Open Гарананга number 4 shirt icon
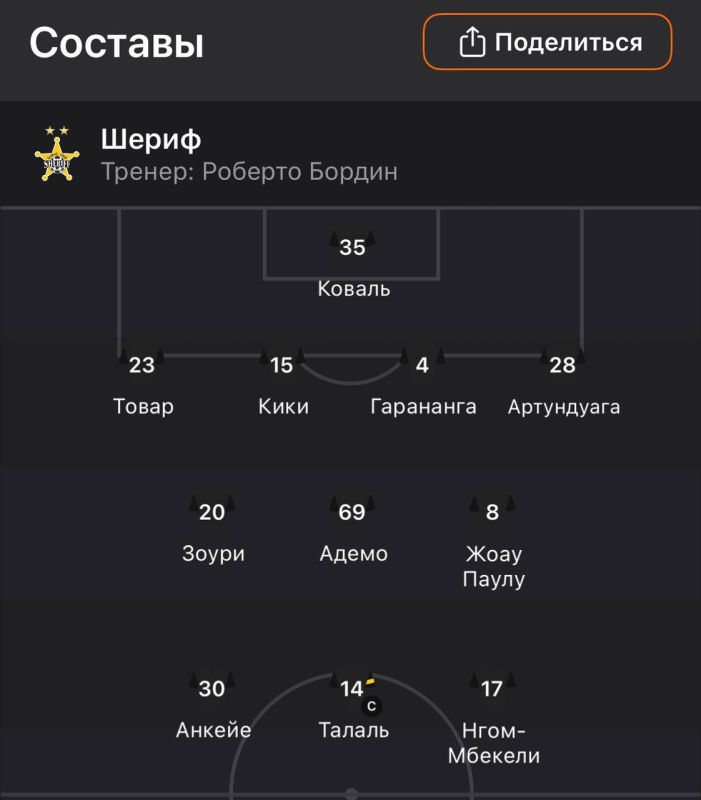 [x=422, y=365]
